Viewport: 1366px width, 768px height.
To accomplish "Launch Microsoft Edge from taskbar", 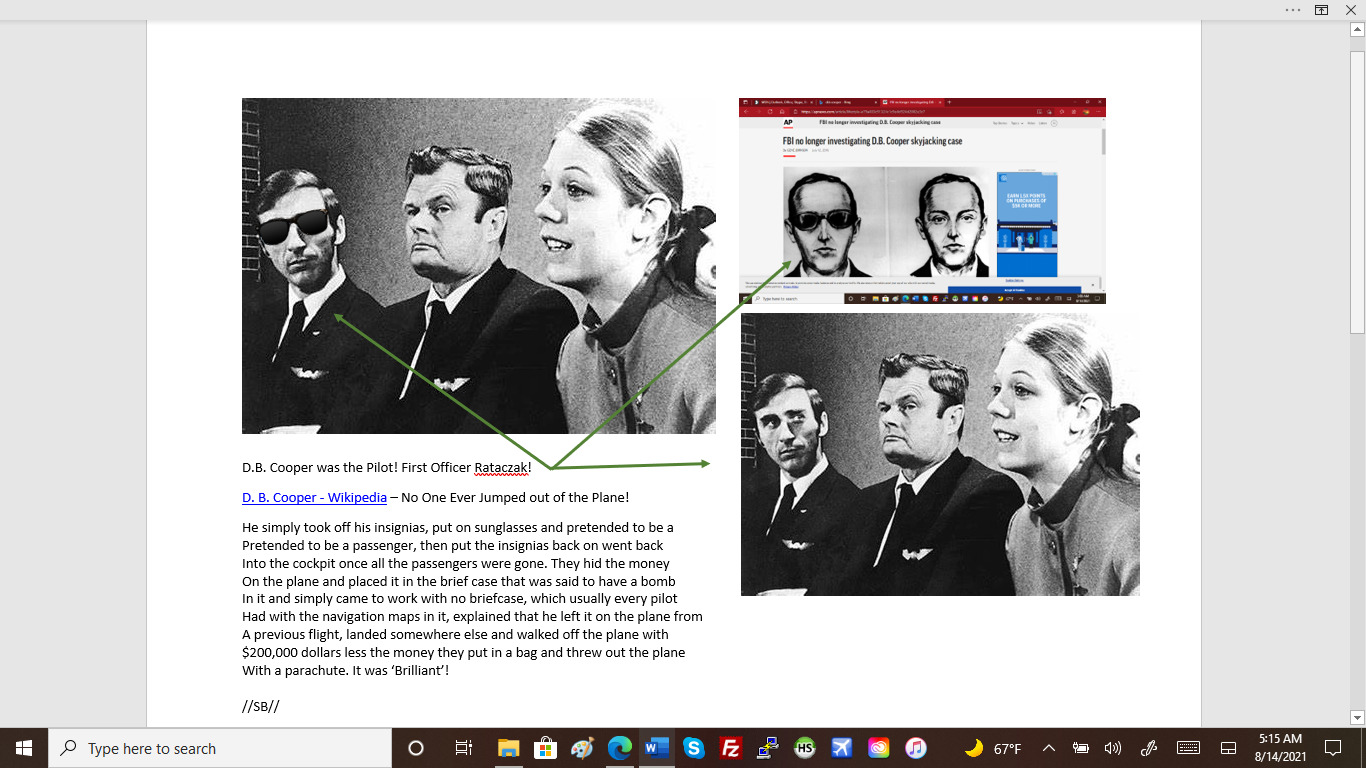I will click(620, 748).
